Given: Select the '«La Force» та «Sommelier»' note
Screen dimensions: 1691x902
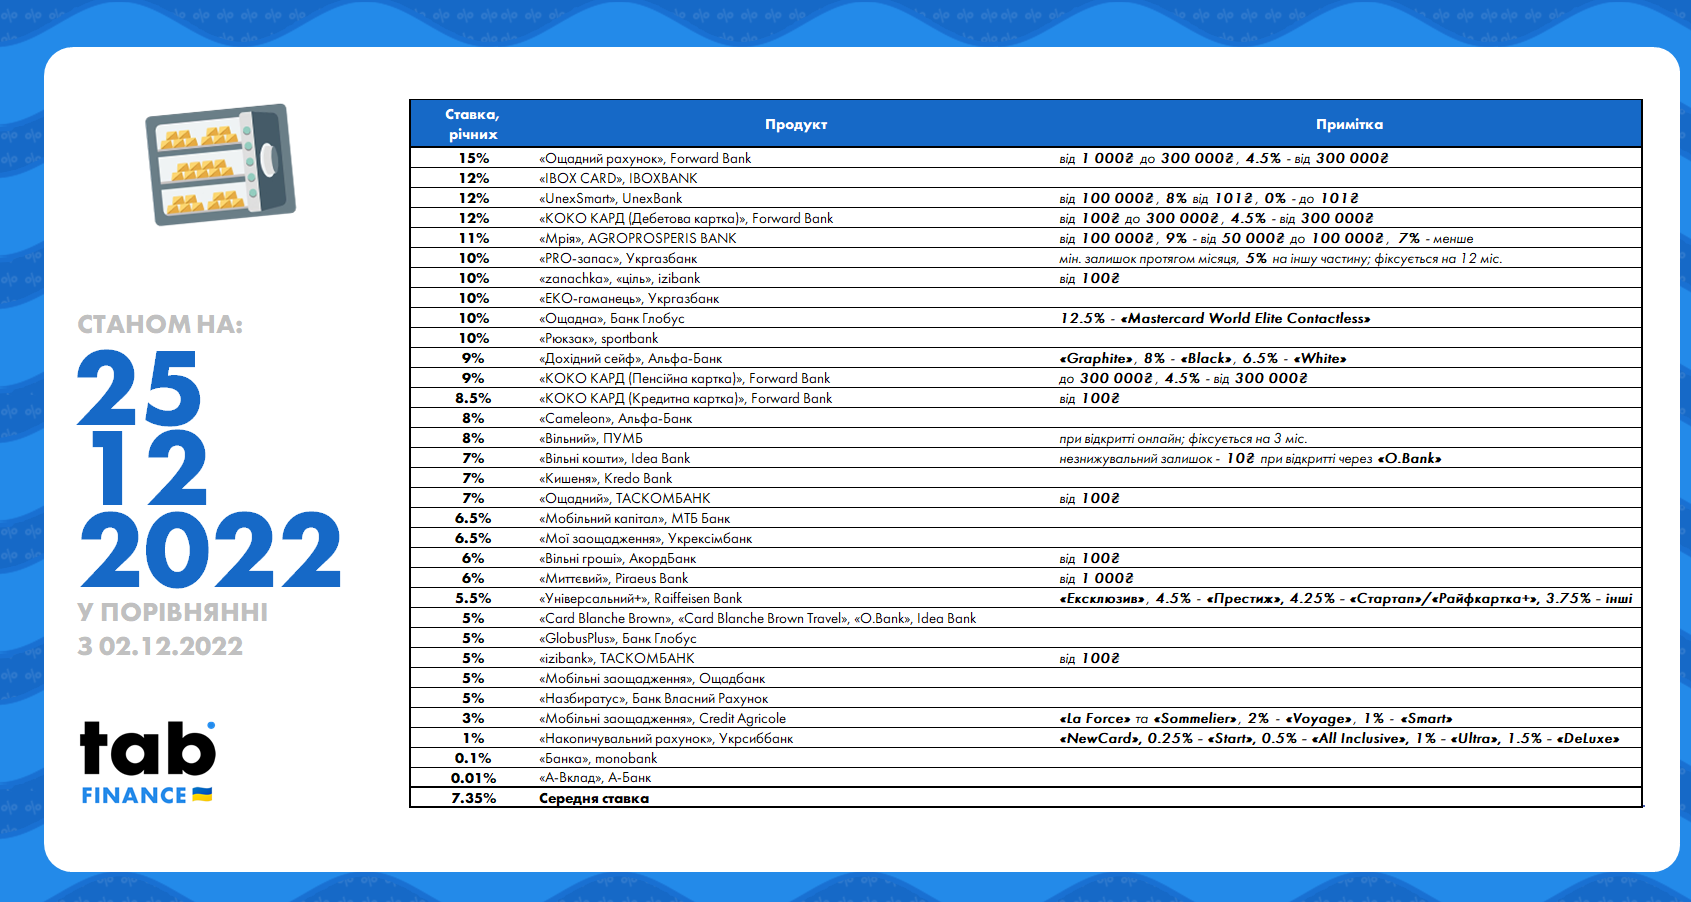Looking at the screenshot, I should [1256, 718].
